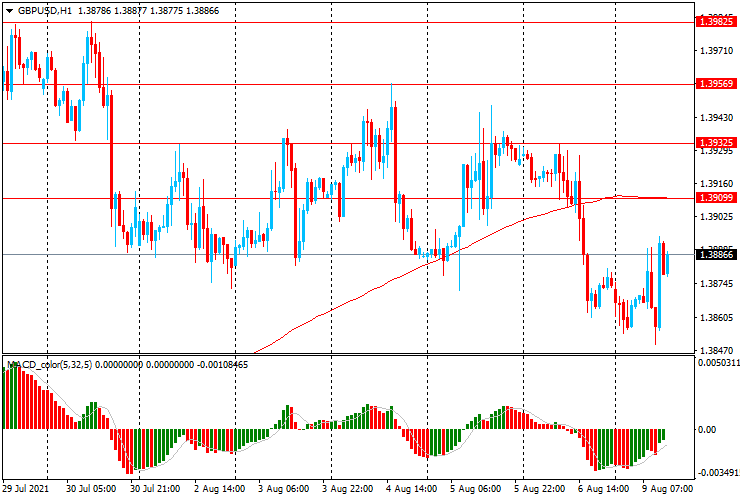Click the 2 Aug 14:00 time label

pyautogui.click(x=219, y=488)
